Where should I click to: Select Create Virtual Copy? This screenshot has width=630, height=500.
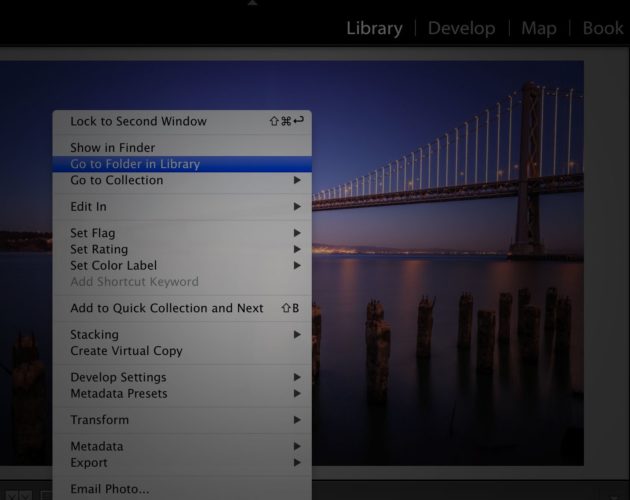[182, 351]
